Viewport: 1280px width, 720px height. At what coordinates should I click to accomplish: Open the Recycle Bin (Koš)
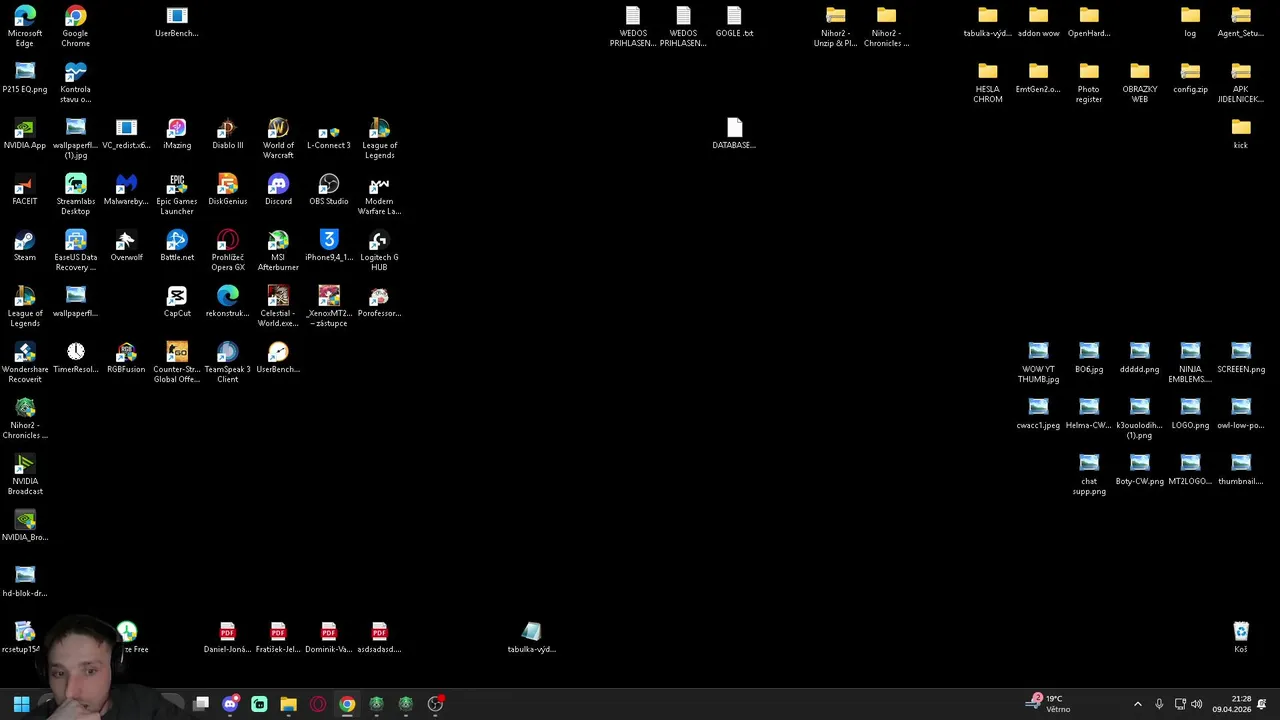1241,639
